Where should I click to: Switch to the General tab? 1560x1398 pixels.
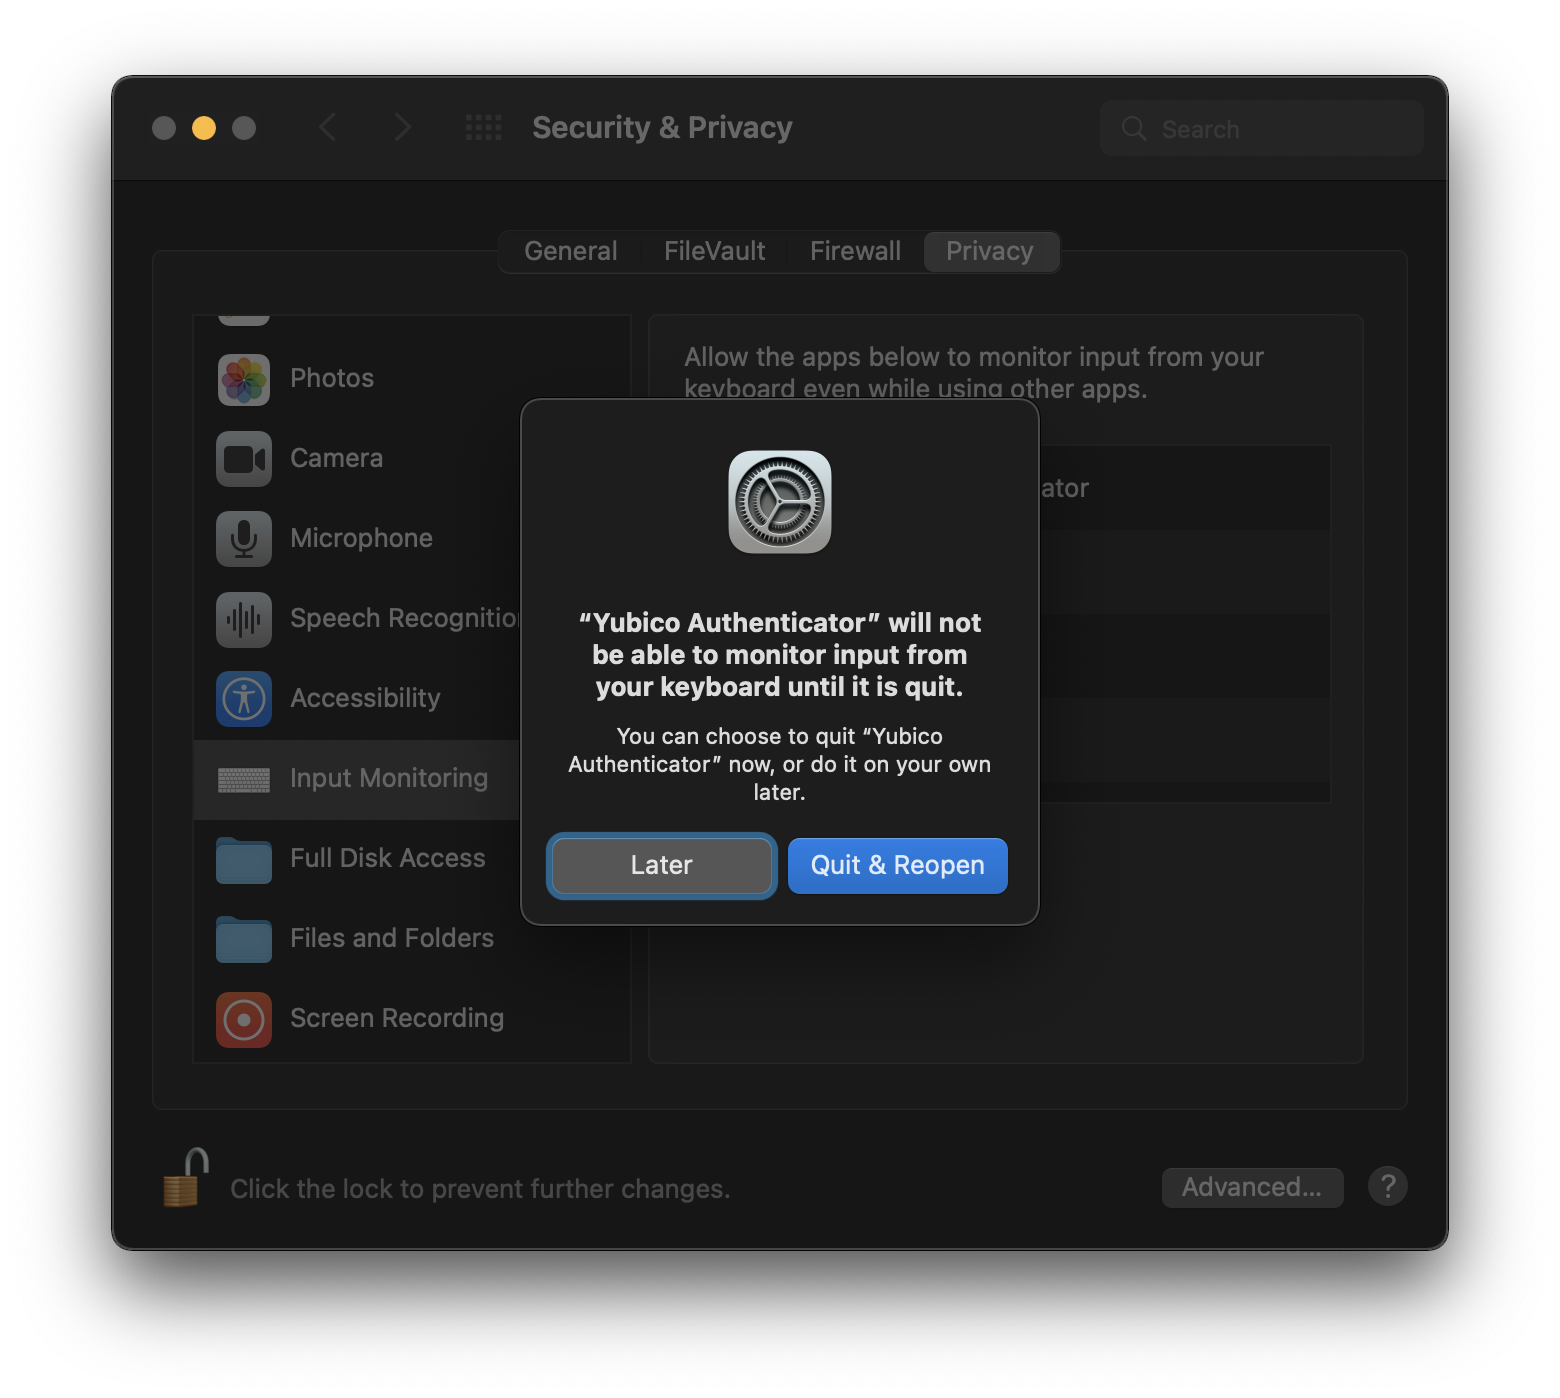(570, 251)
